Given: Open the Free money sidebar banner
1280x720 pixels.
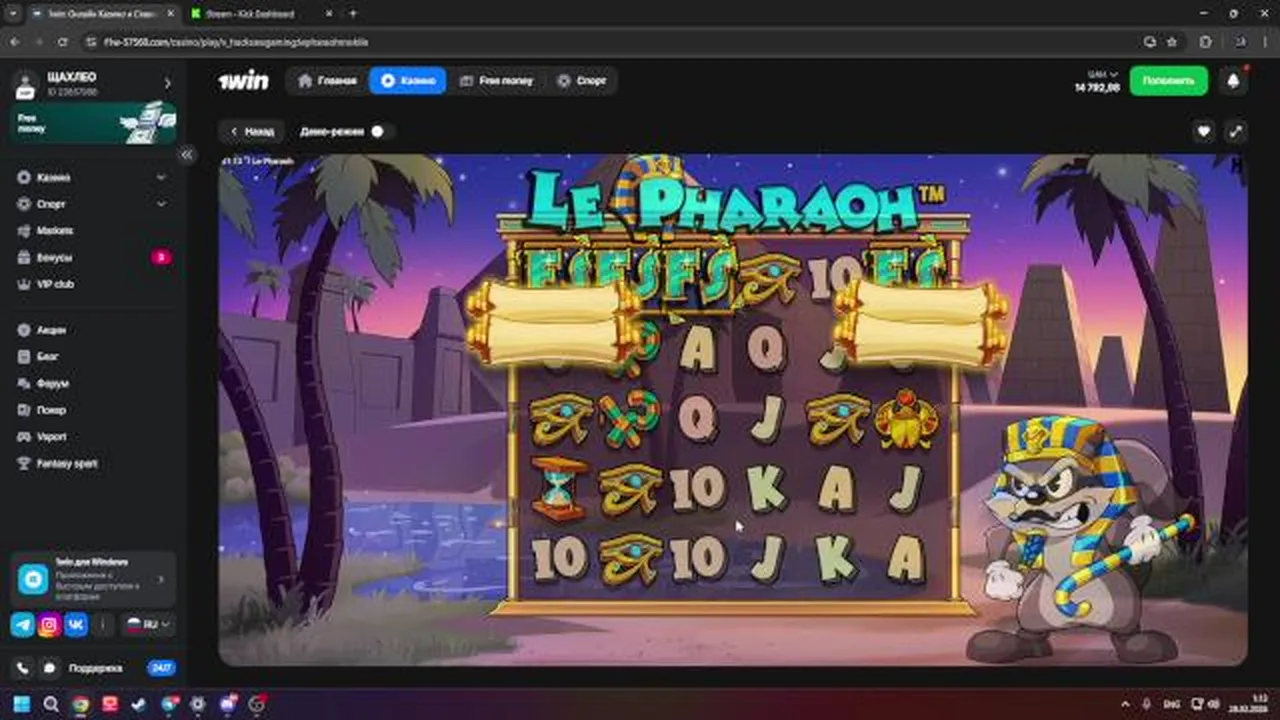Looking at the screenshot, I should 93,124.
